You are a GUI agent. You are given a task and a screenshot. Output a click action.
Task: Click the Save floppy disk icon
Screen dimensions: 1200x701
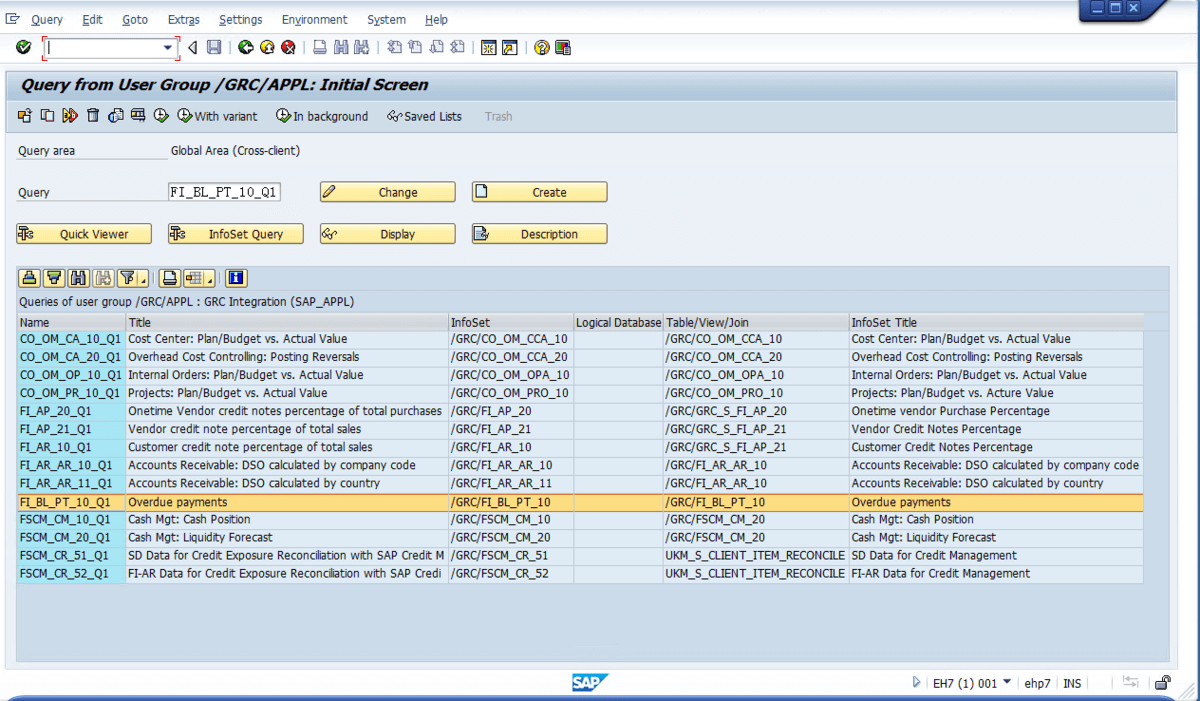click(x=214, y=47)
